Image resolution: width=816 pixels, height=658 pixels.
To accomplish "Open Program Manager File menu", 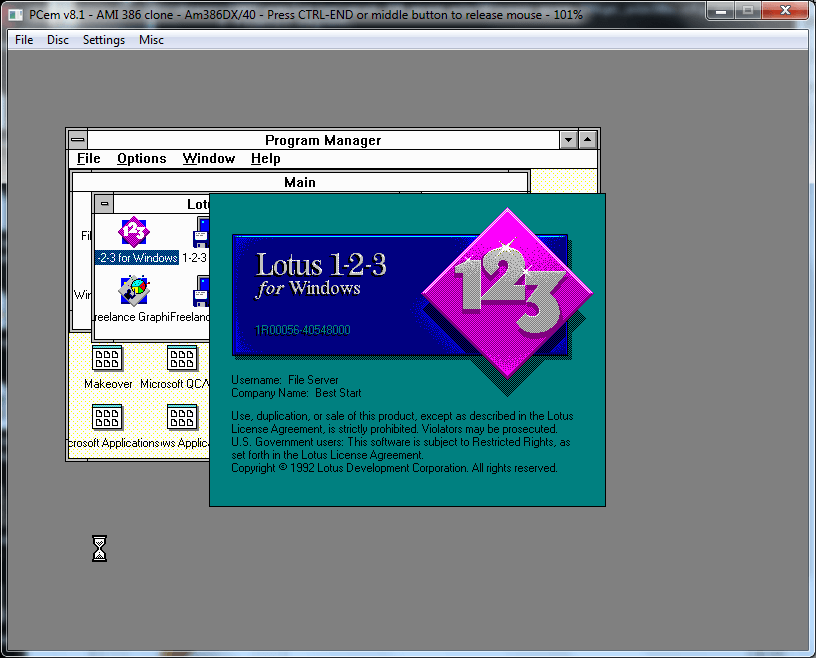I will click(x=88, y=158).
